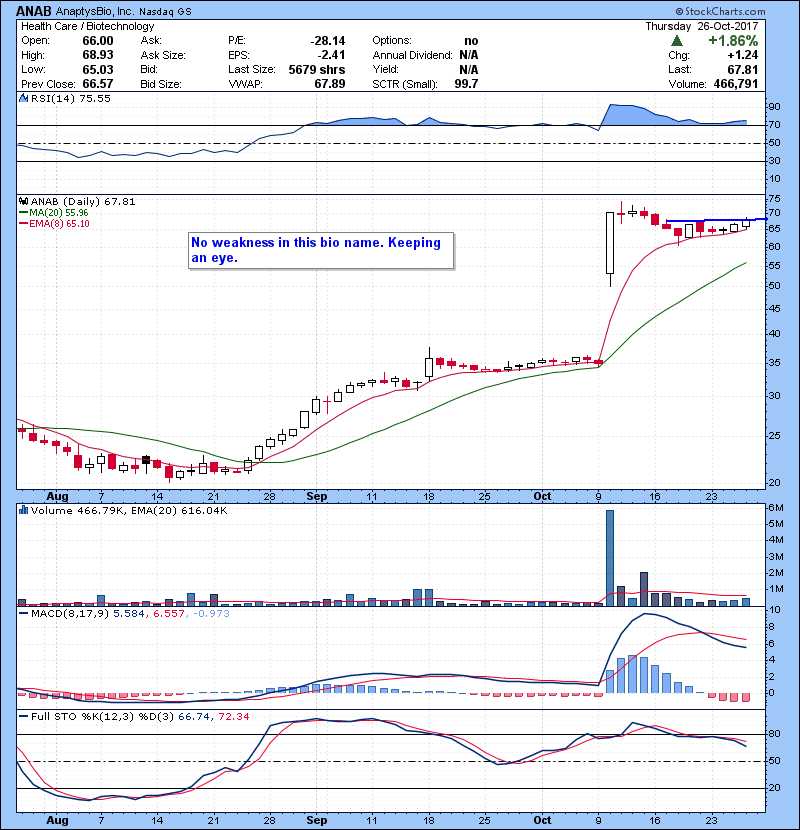The height and width of the screenshot is (830, 800).
Task: Click the Nasdaq GS exchange label
Action: (165, 12)
